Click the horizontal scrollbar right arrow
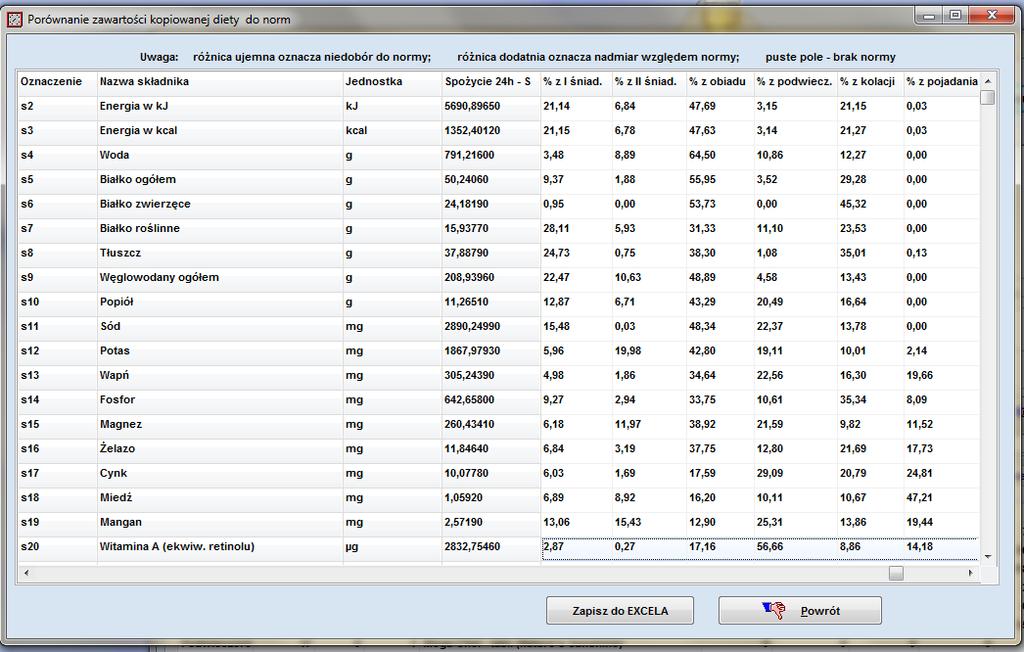Image resolution: width=1024 pixels, height=652 pixels. pos(970,573)
